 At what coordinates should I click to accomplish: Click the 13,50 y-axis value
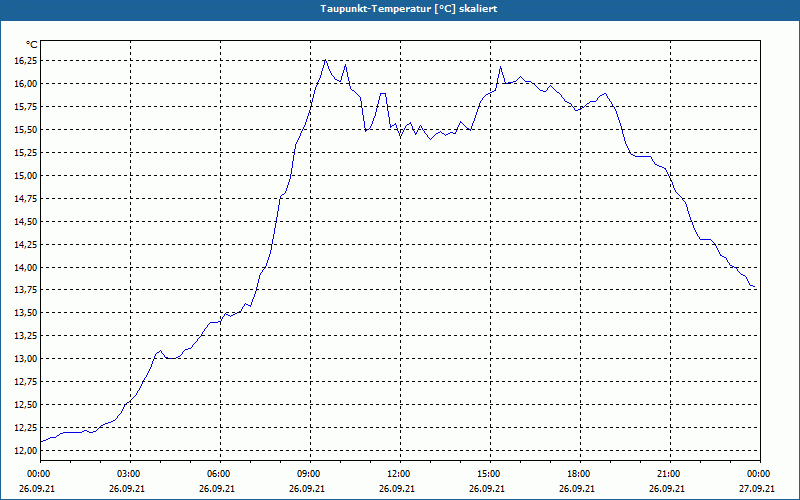[x=25, y=313]
